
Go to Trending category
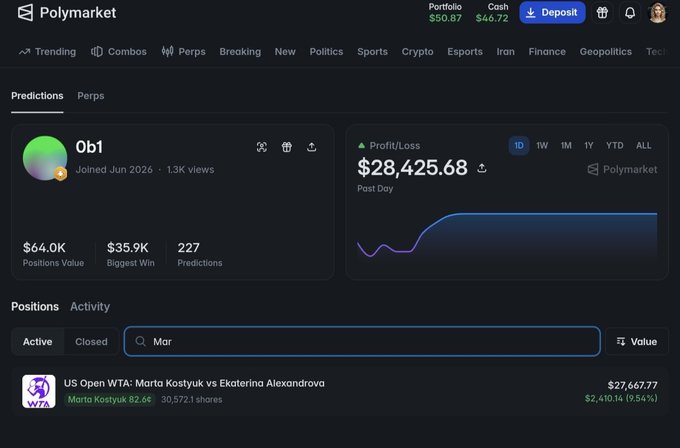click(x=47, y=52)
